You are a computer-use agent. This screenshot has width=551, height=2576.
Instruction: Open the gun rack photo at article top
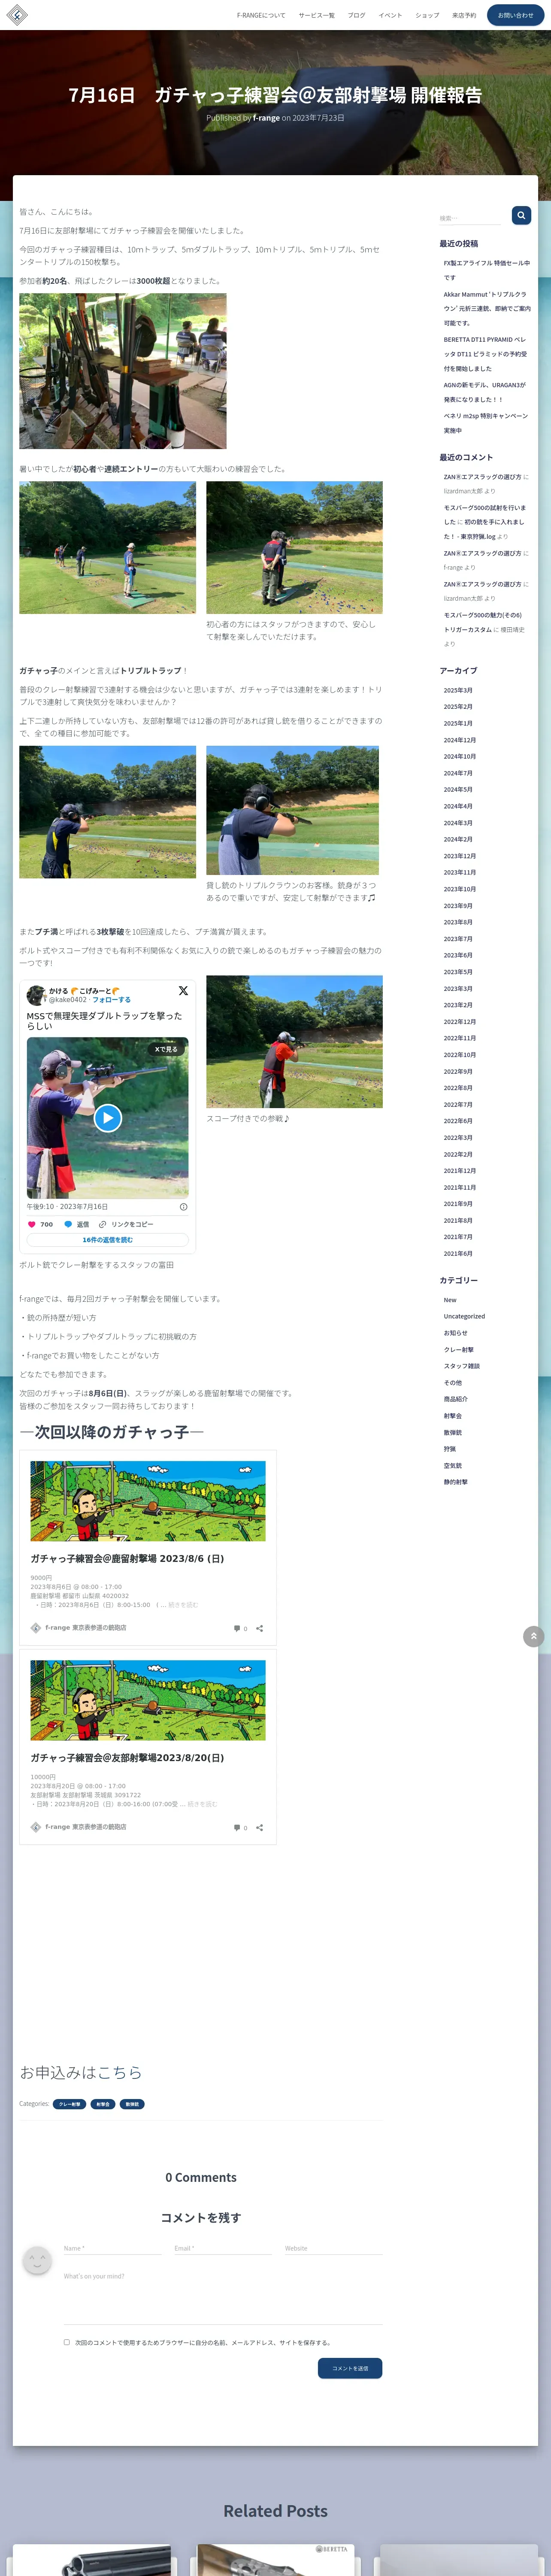pos(123,371)
